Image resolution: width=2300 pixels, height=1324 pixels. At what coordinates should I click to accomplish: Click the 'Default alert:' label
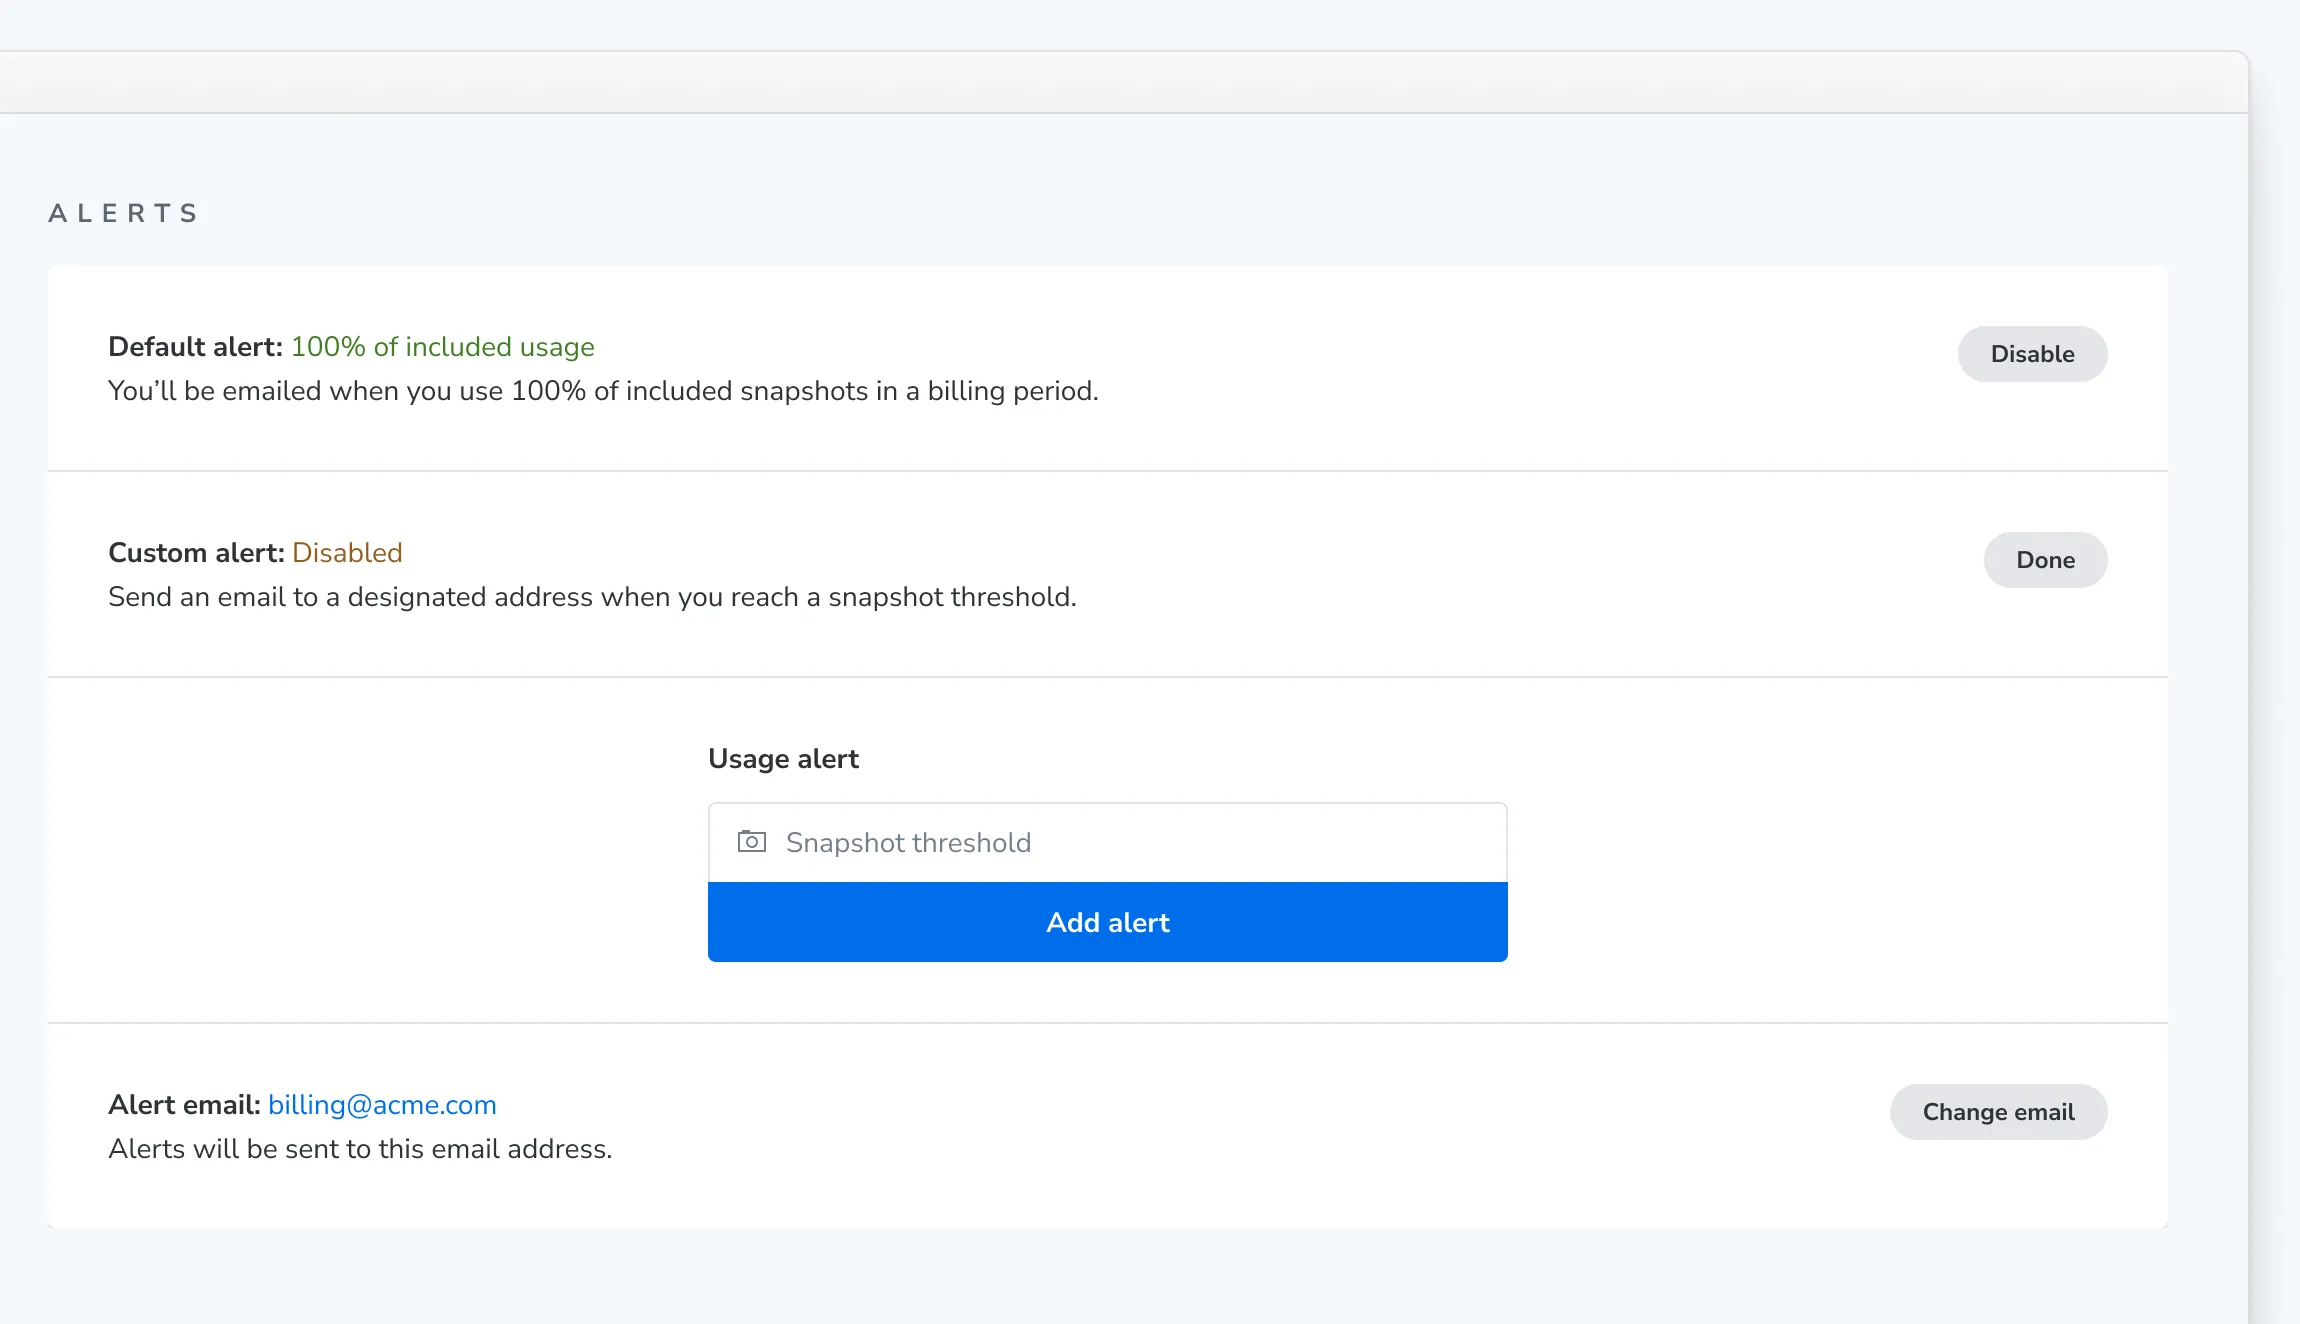[x=195, y=346]
